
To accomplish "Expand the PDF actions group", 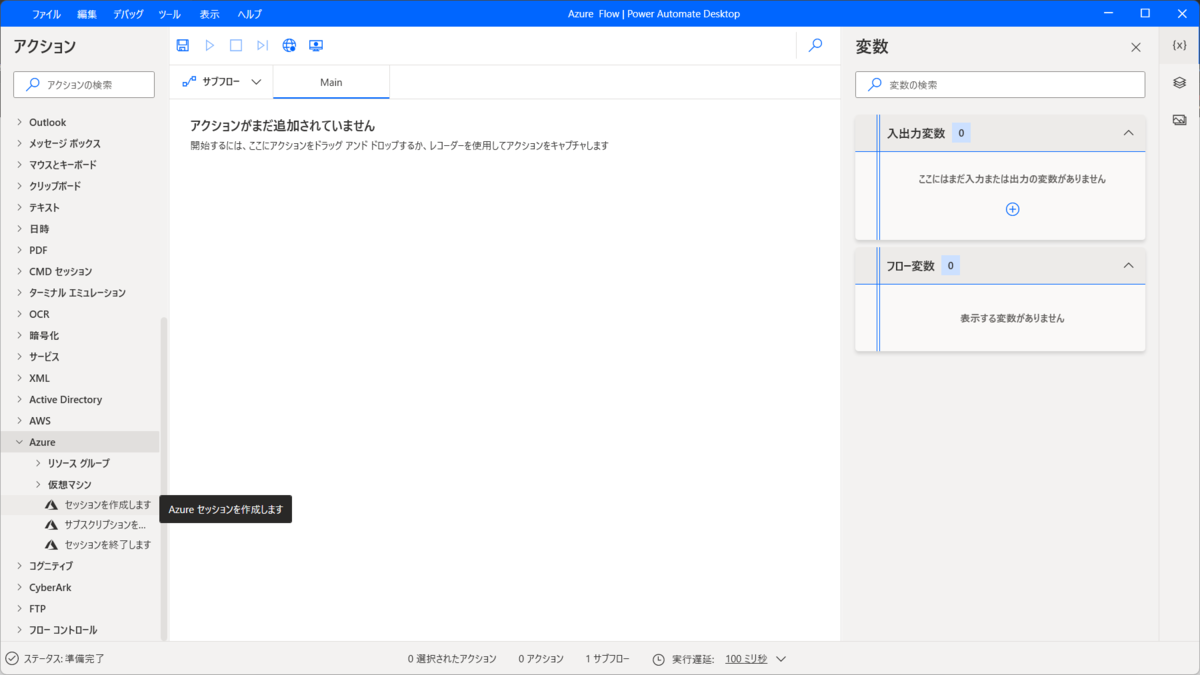I will click(19, 250).
